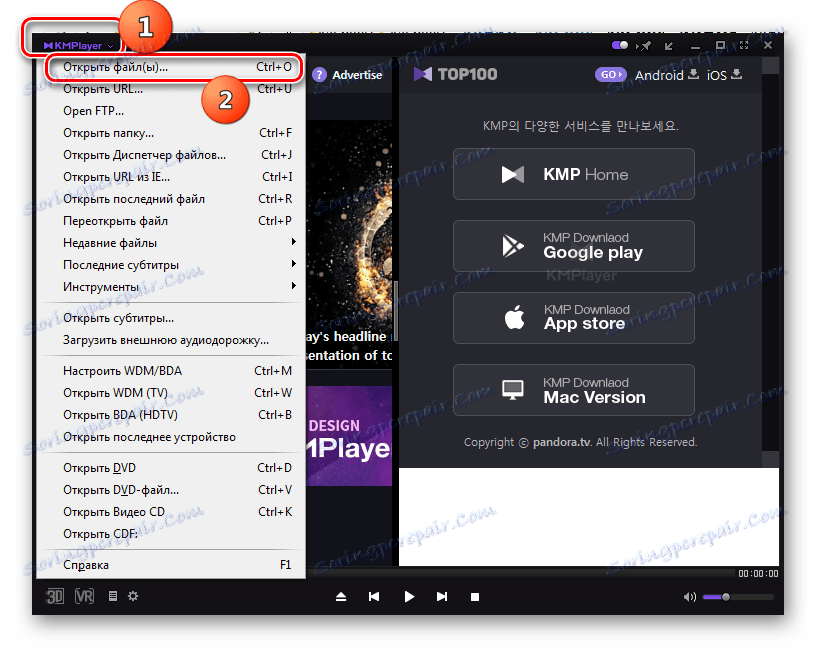The height and width of the screenshot is (647, 816).
Task: Open KMP Download Google play
Action: 573,246
